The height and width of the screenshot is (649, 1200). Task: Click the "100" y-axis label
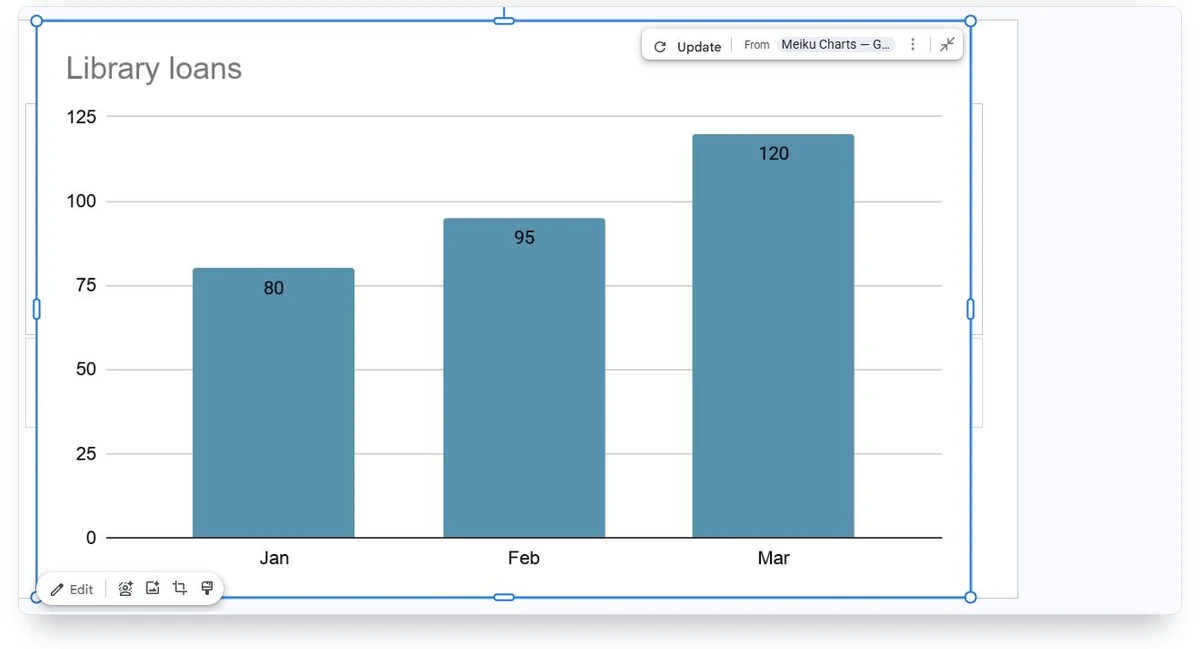pos(82,201)
